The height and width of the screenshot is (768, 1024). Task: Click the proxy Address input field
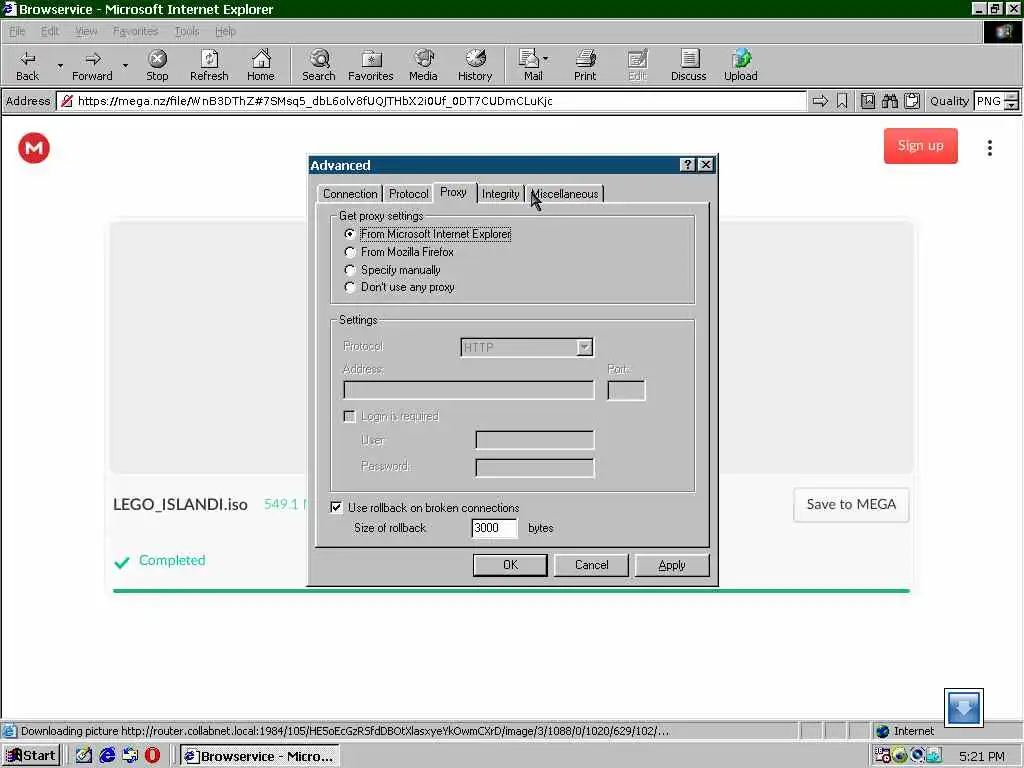[x=469, y=391]
